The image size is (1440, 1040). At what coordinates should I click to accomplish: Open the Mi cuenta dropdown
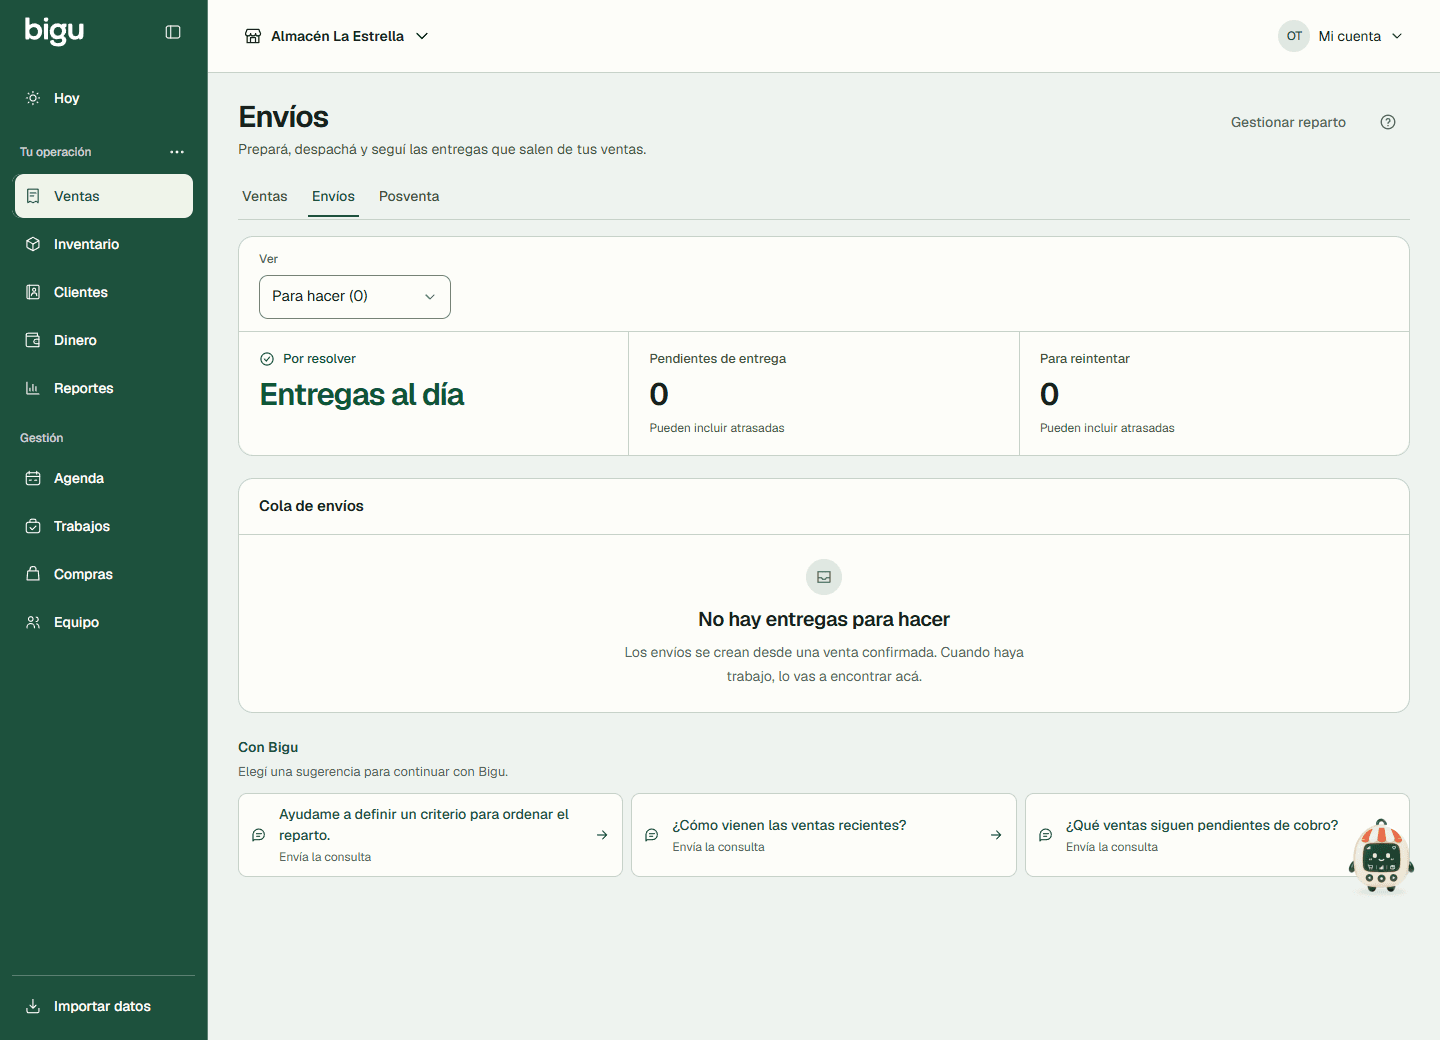1342,36
